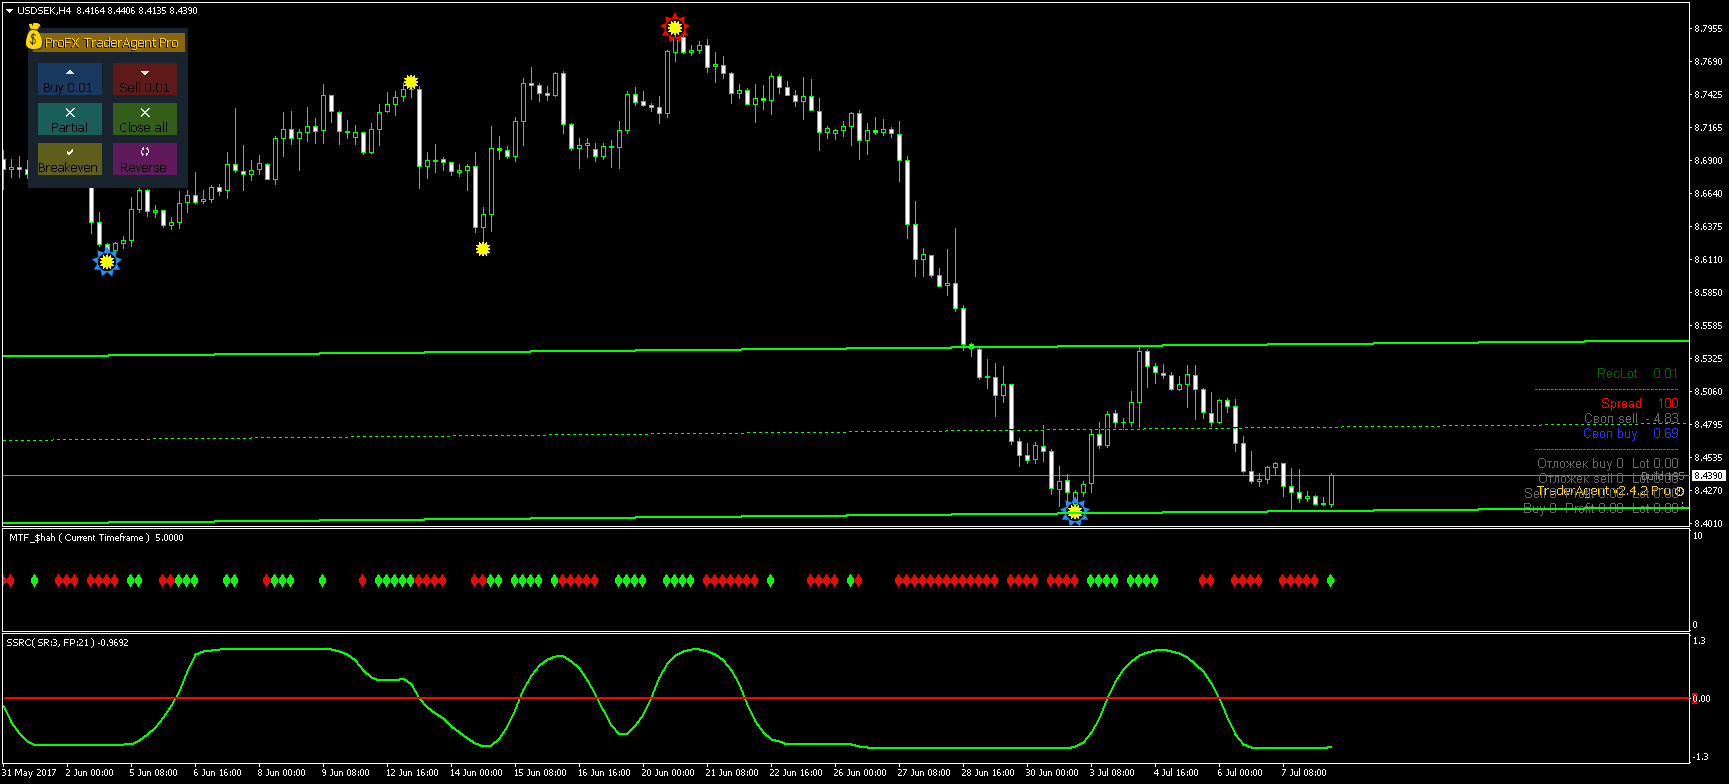This screenshot has width=1729, height=784.
Task: Click the blue-ringed star on the lower green line
Action: click(x=1074, y=512)
